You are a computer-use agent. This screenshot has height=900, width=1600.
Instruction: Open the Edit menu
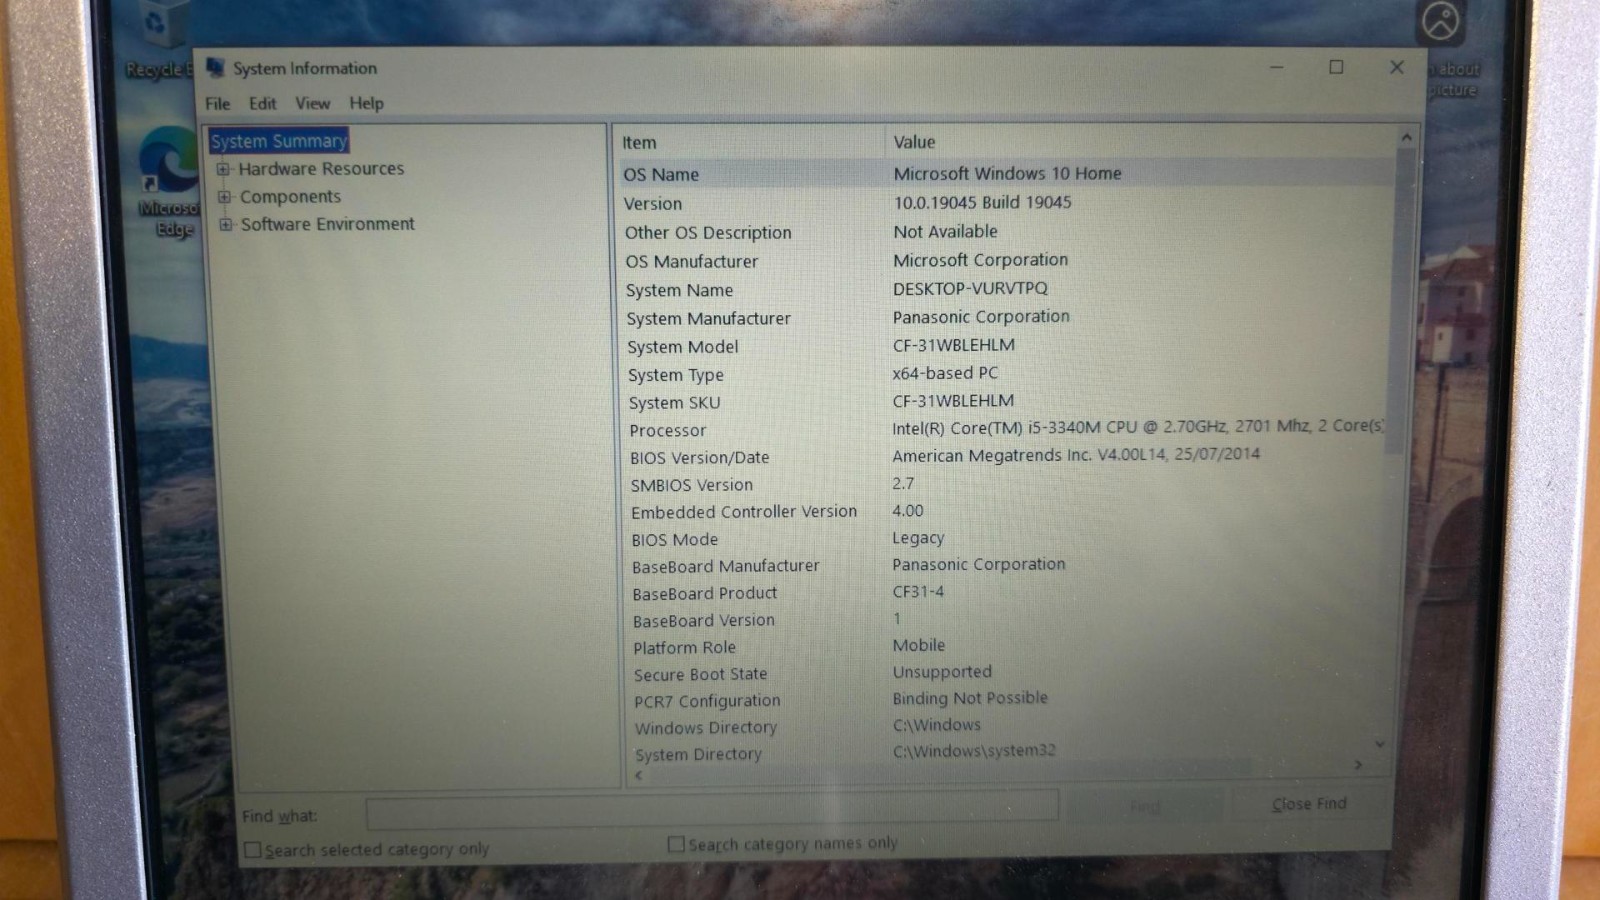(262, 103)
